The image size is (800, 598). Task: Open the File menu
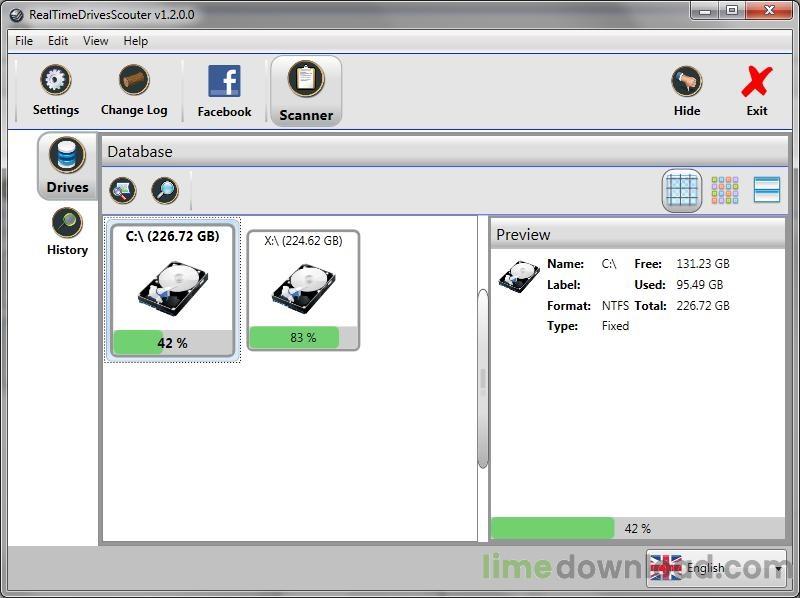[24, 41]
